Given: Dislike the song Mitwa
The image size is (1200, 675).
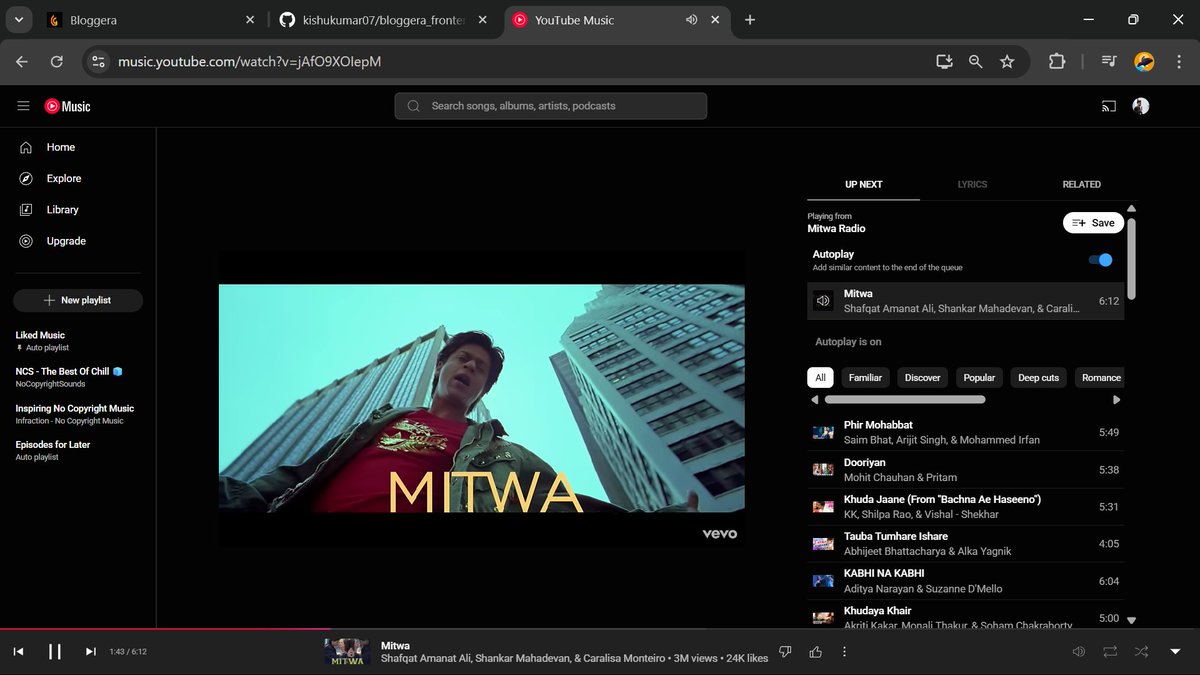Looking at the screenshot, I should pos(785,652).
